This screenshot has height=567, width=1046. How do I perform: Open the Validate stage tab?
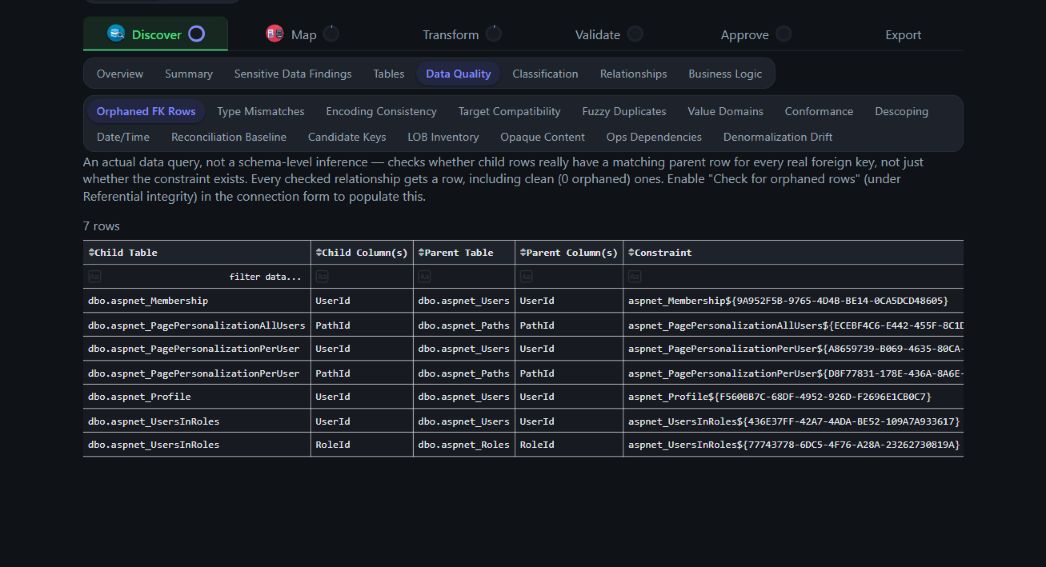pos(608,34)
